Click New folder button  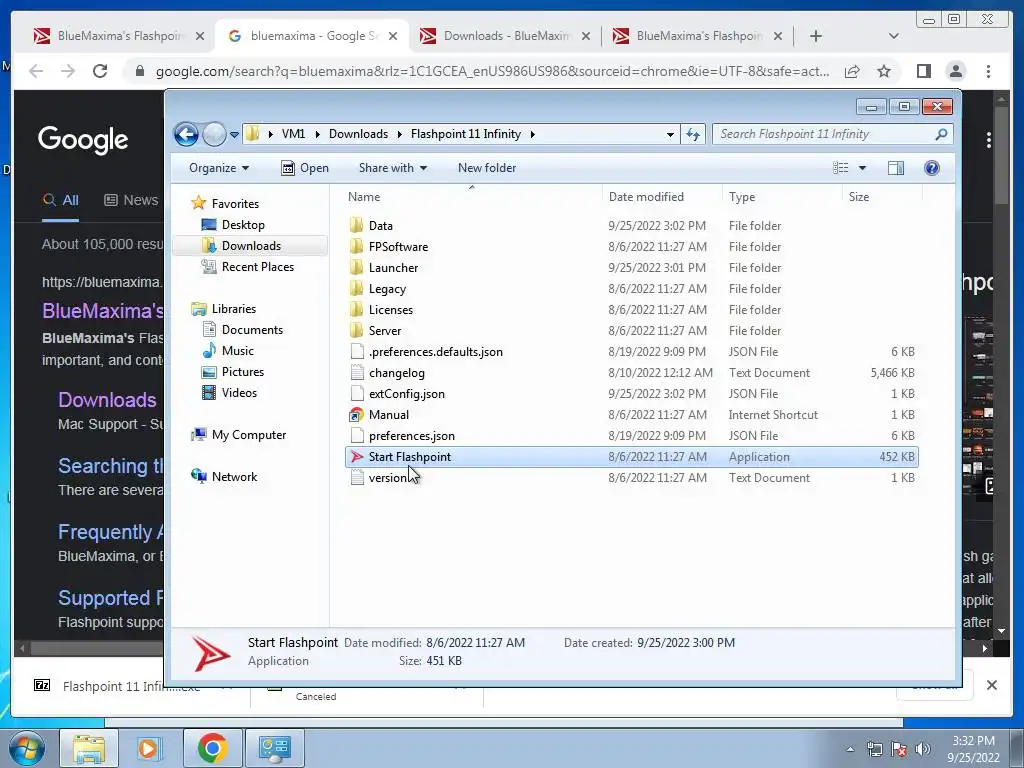point(487,168)
